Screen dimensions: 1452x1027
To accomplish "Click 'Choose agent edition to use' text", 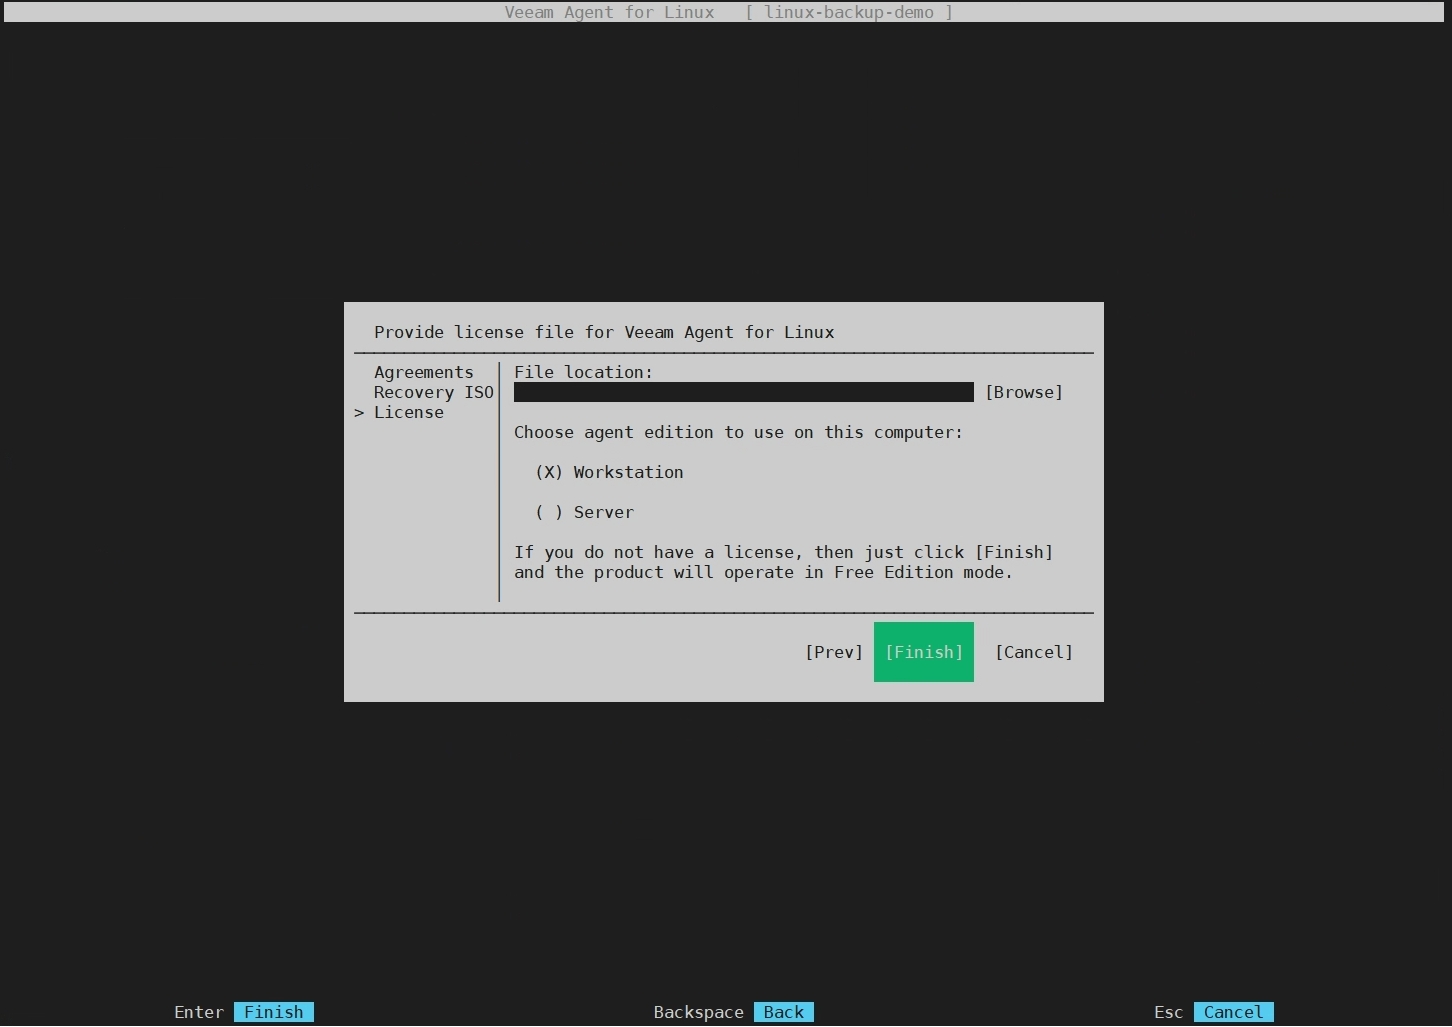I will point(739,432).
